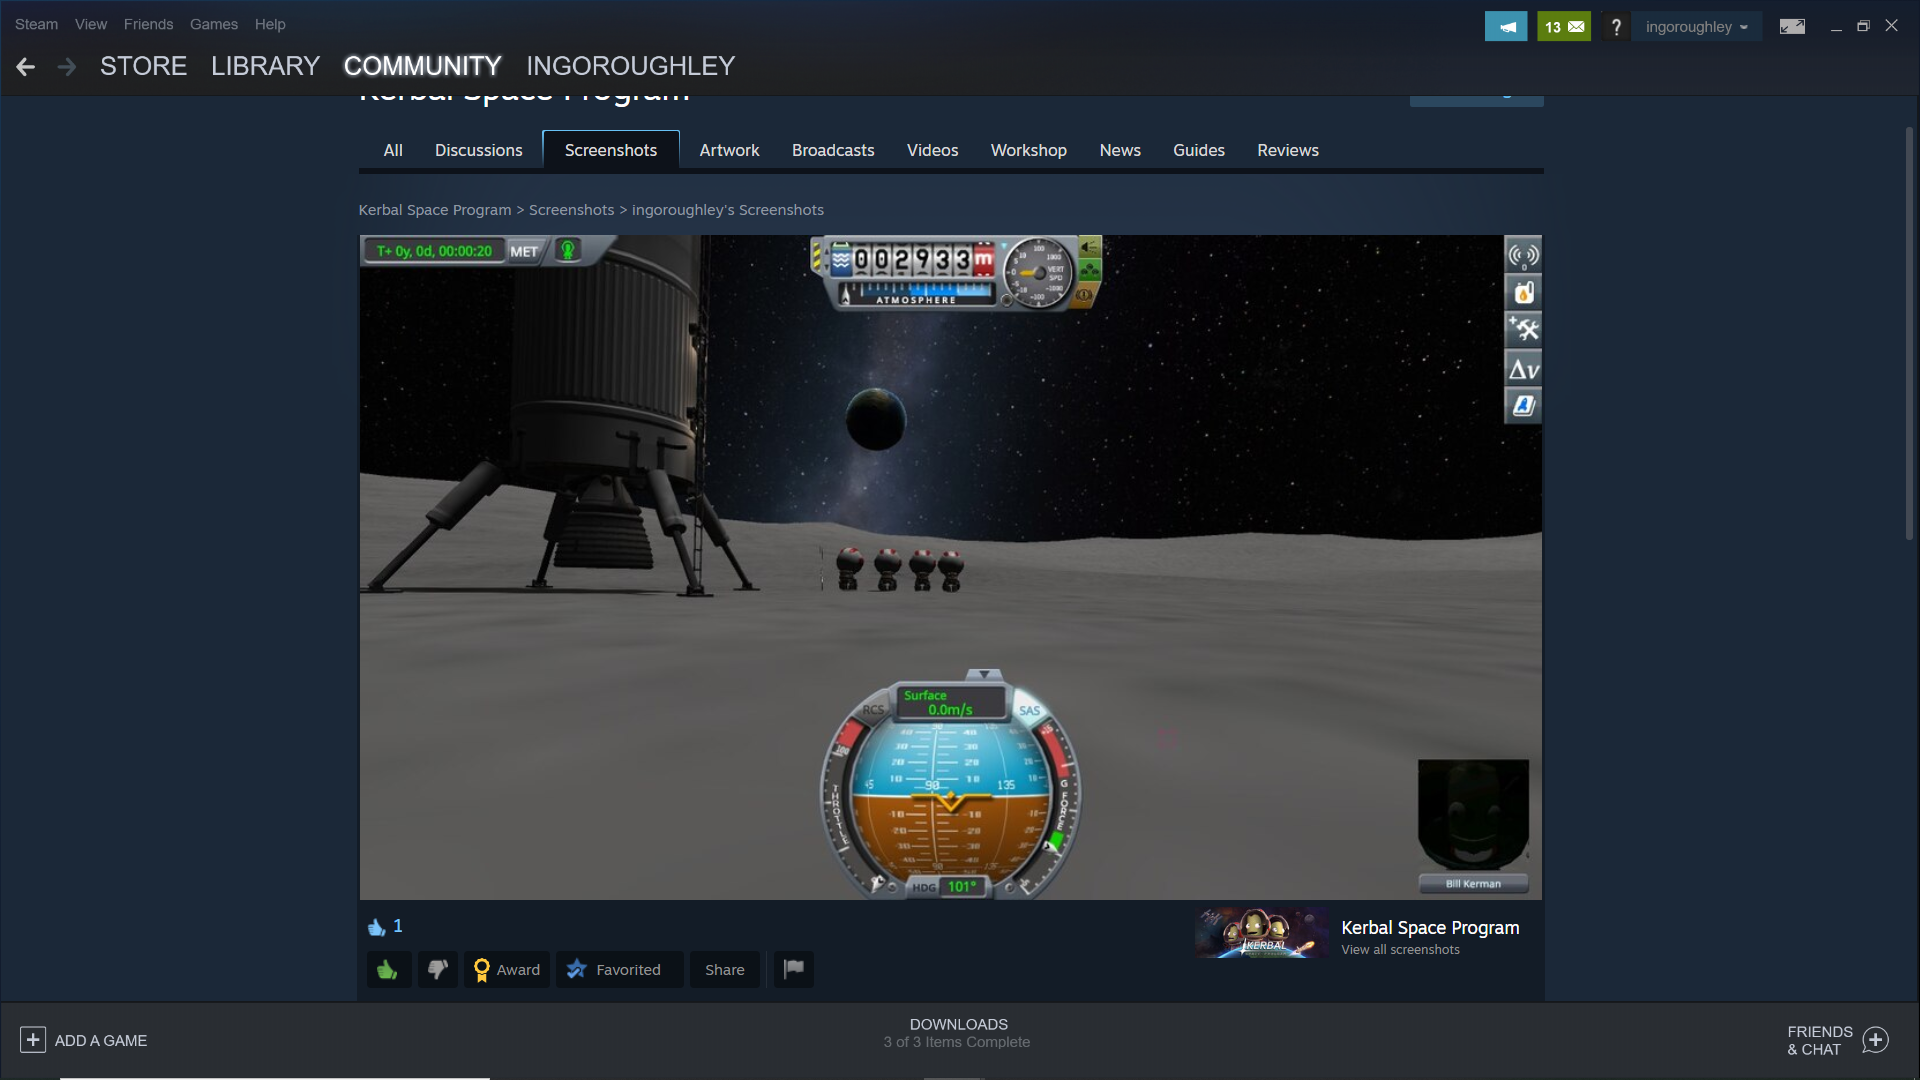Open the DOWNLOADS status
The height and width of the screenshot is (1080, 1920).
[958, 1033]
